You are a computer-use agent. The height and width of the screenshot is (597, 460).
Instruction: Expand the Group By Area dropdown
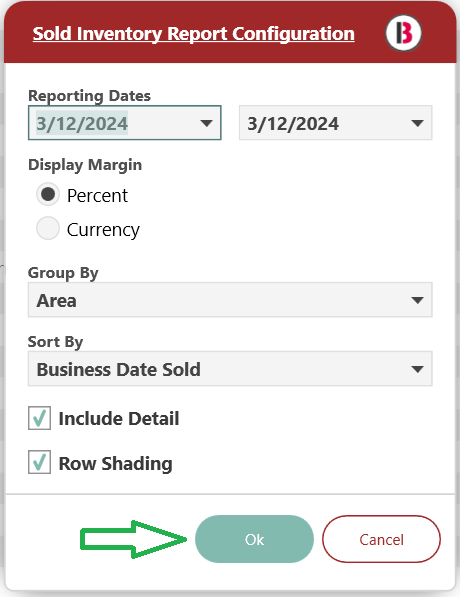tap(230, 300)
